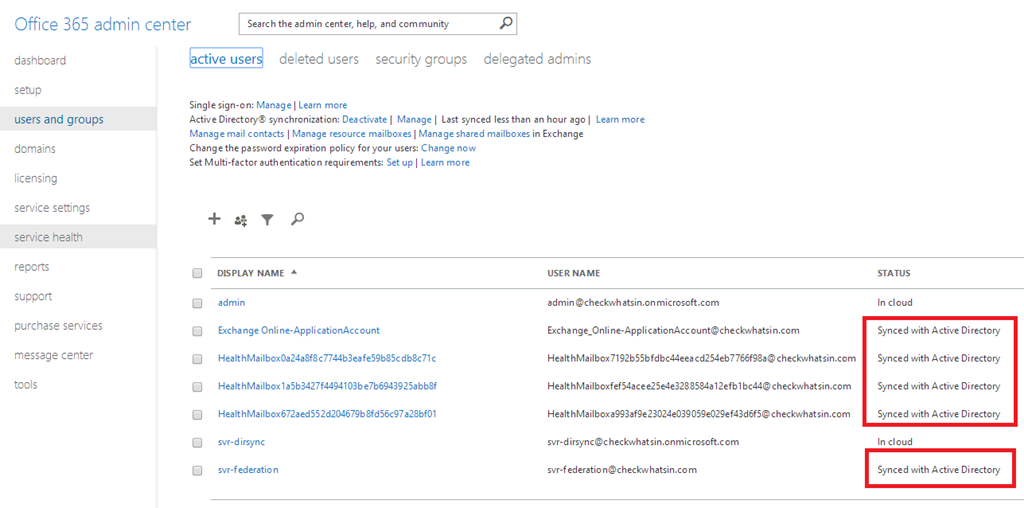Check the HealthMailbox0a24a8f8c7744b3eafe59b85cdb8c71c row box
This screenshot has height=508, width=1024.
pos(197,358)
